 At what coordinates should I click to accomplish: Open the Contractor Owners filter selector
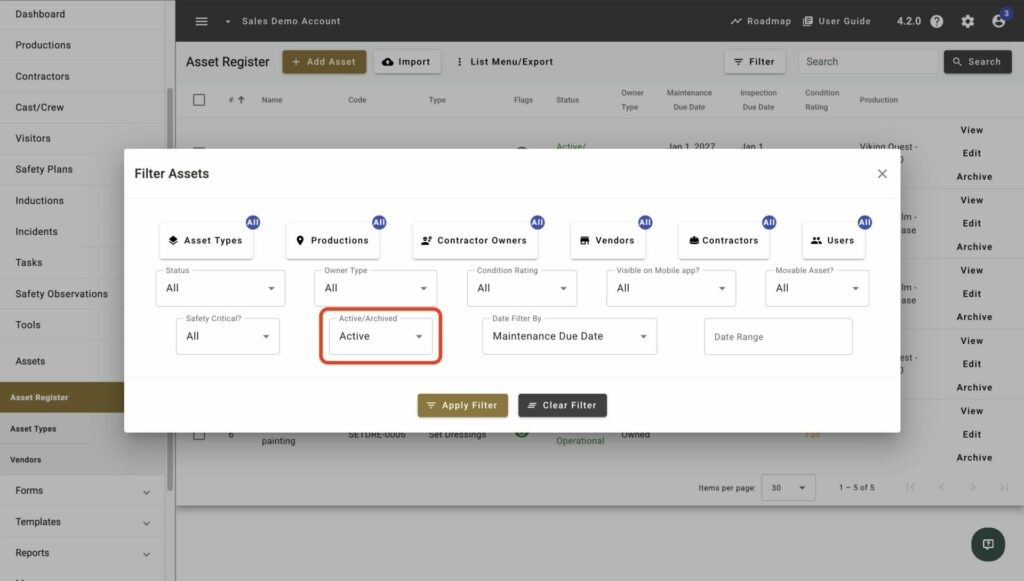(x=475, y=240)
